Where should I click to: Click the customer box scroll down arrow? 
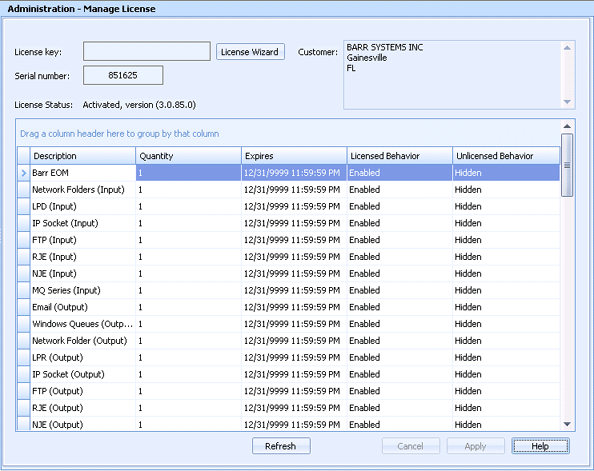(567, 102)
